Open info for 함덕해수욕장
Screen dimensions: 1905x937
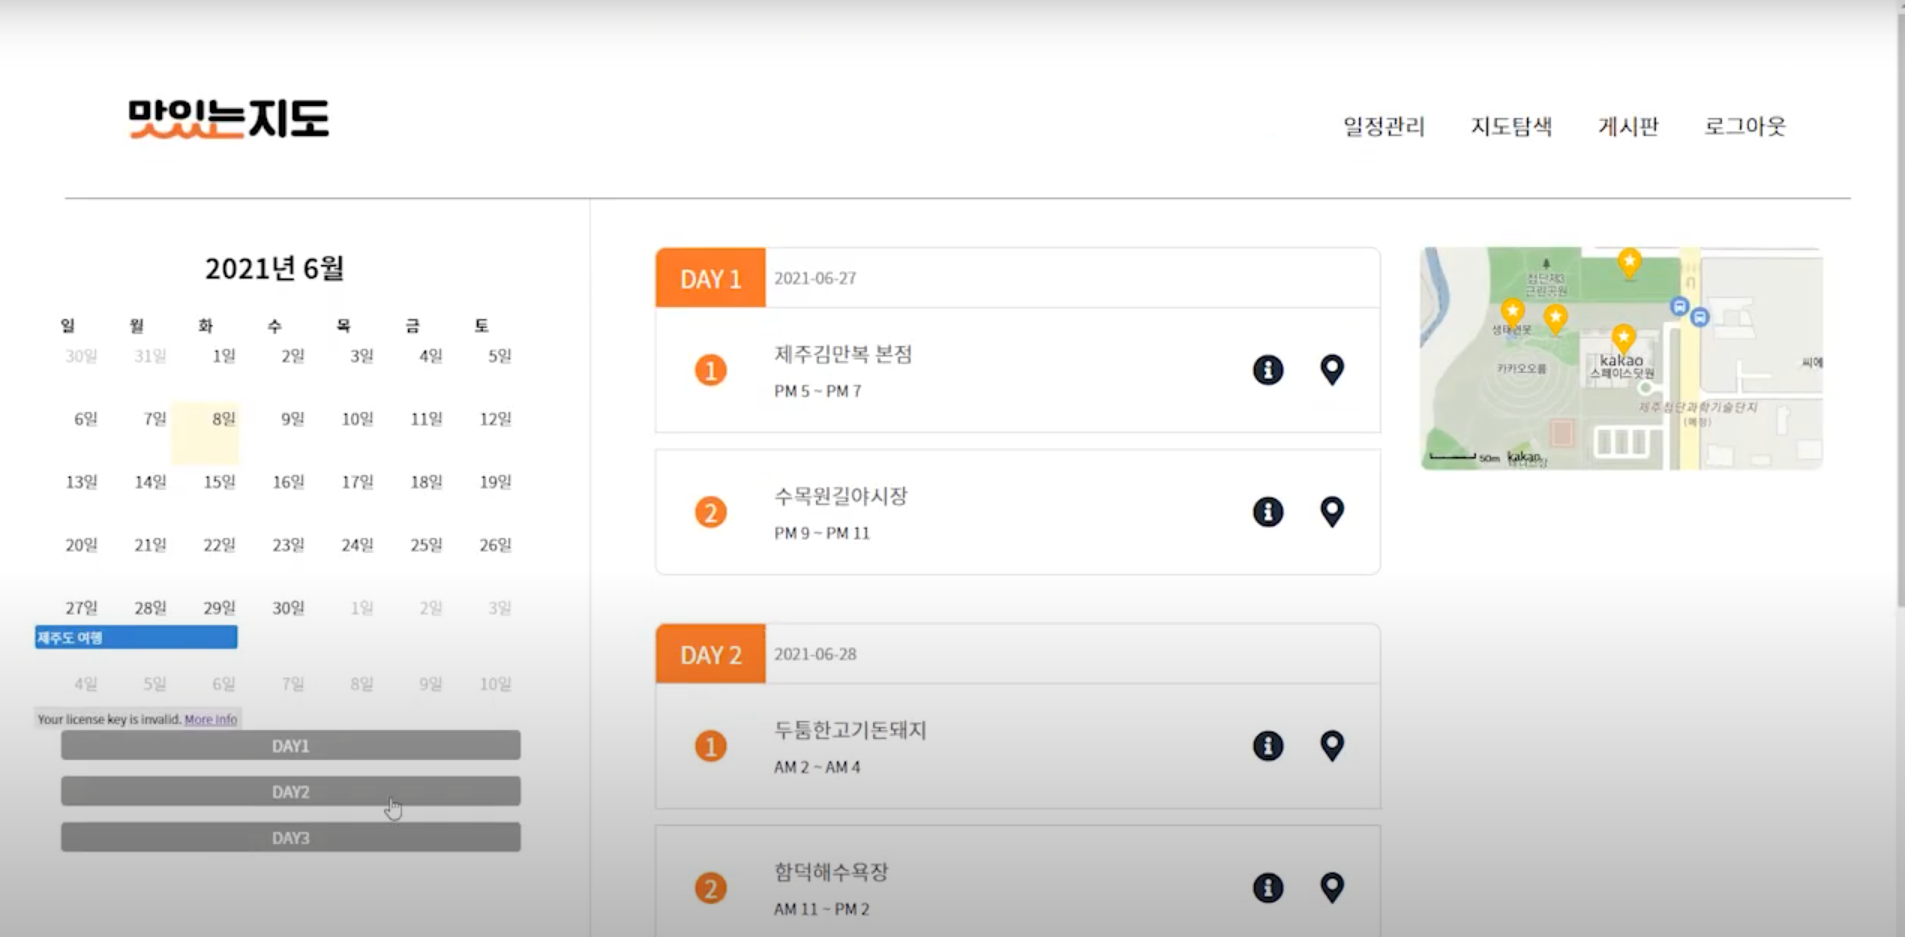click(x=1268, y=888)
